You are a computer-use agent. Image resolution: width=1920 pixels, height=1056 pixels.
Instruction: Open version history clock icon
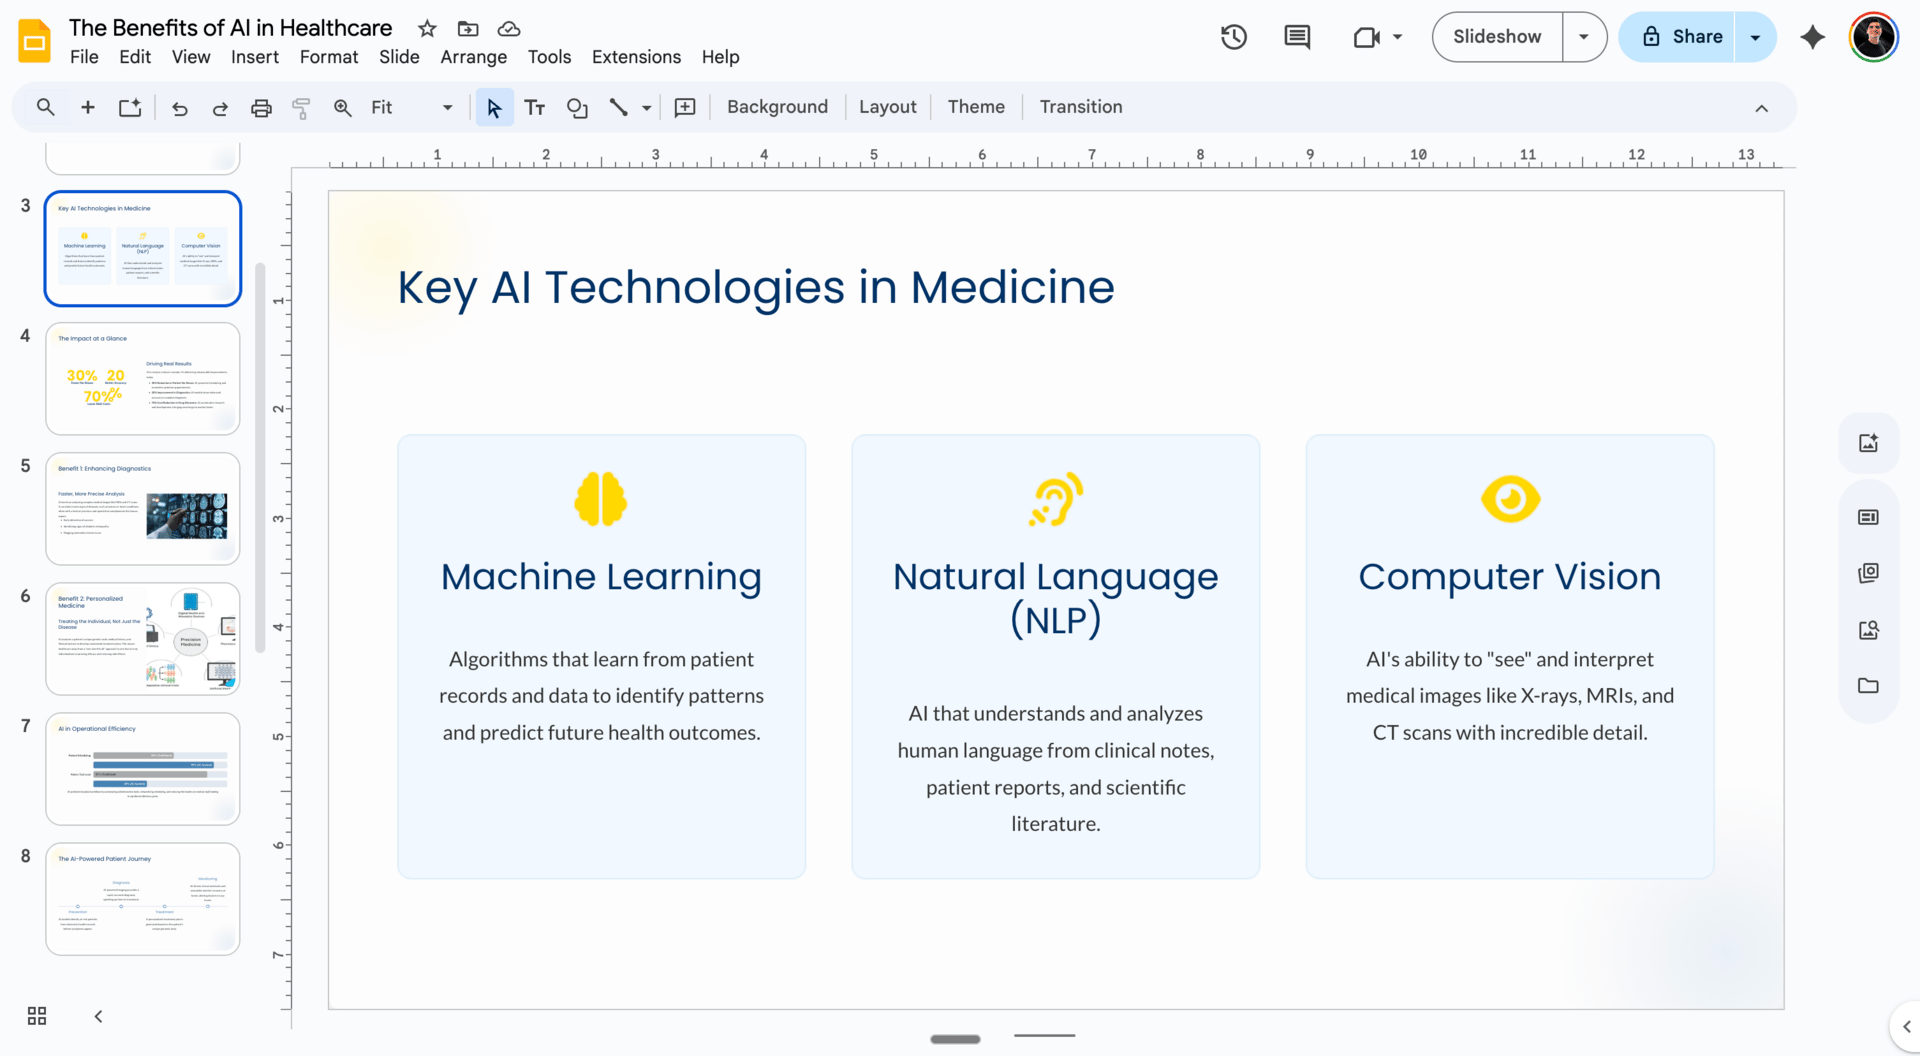click(x=1234, y=37)
